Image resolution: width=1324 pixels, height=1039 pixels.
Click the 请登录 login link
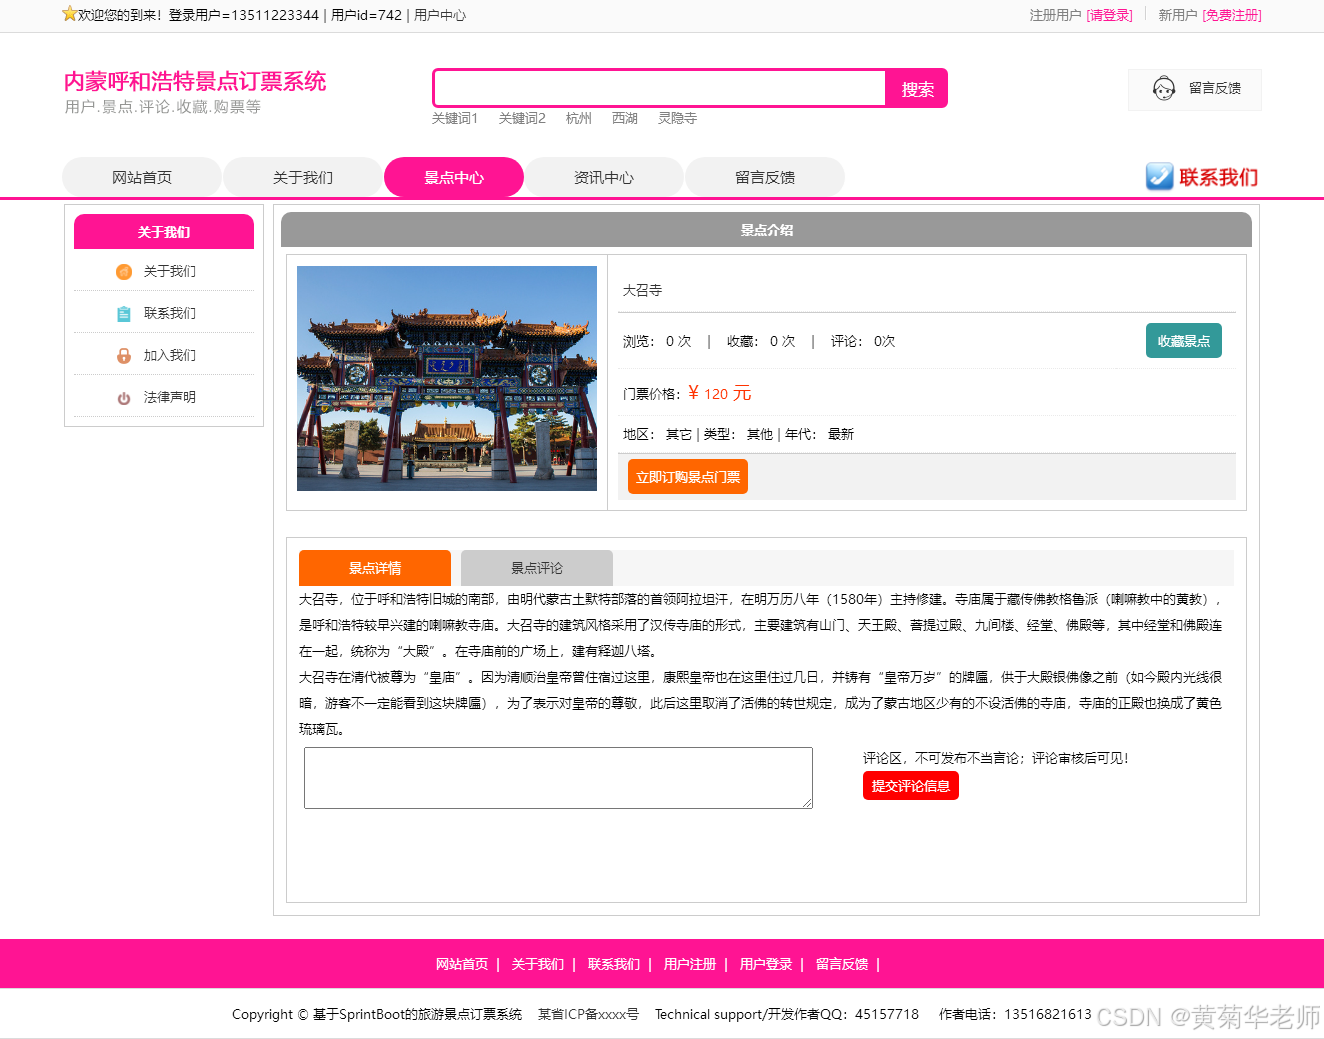click(1109, 15)
